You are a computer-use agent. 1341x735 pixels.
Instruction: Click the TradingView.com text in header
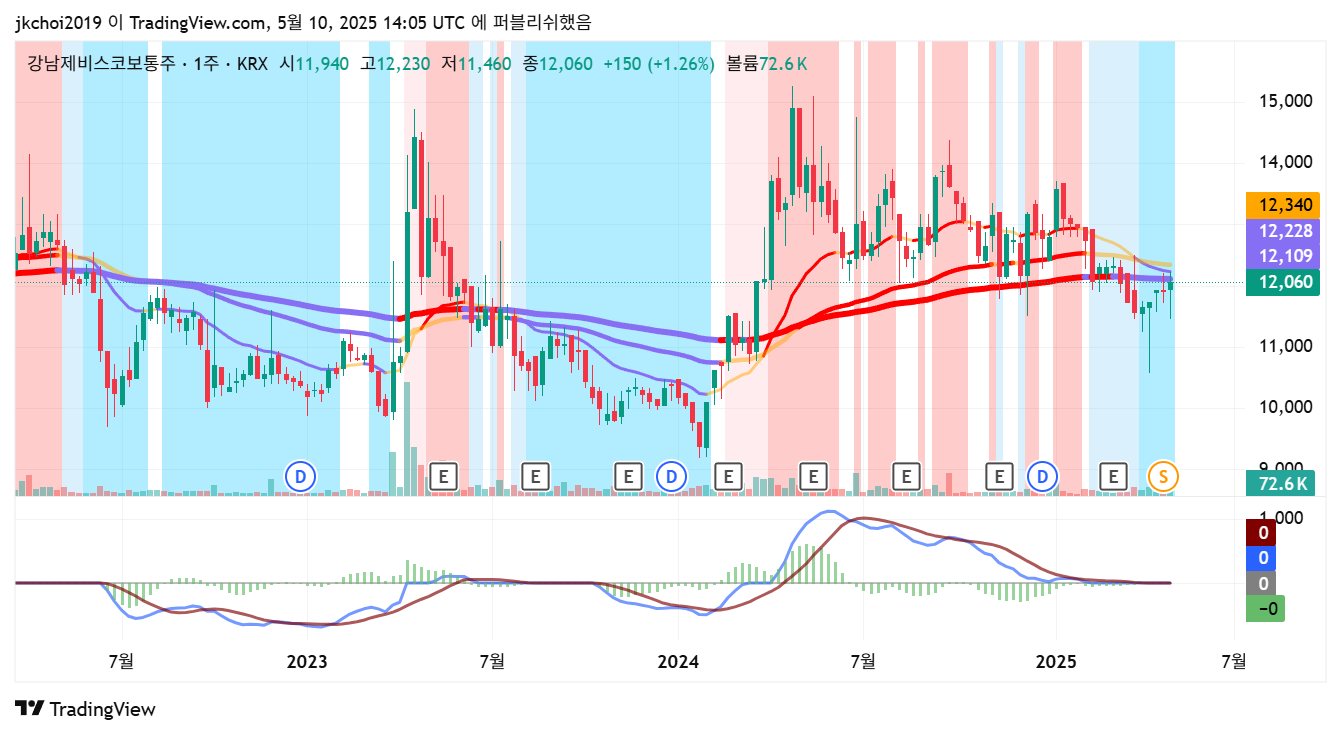pyautogui.click(x=199, y=22)
